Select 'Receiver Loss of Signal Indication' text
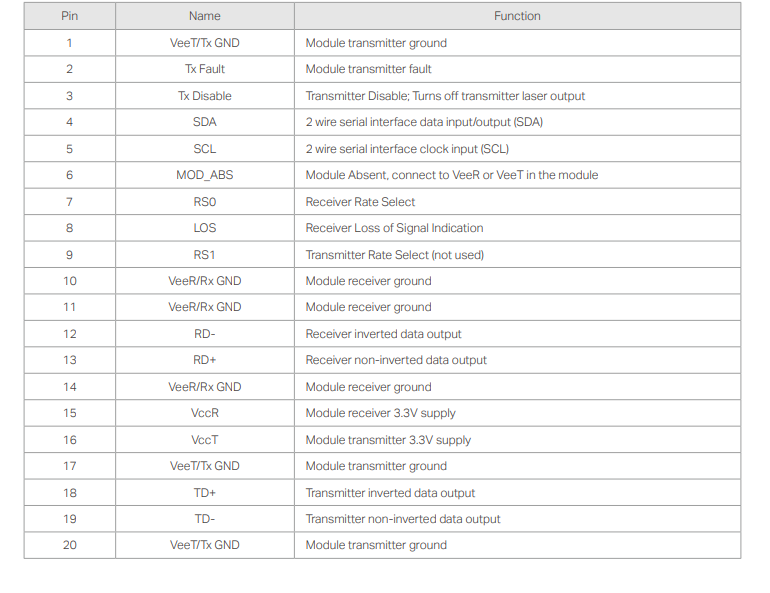 (394, 228)
